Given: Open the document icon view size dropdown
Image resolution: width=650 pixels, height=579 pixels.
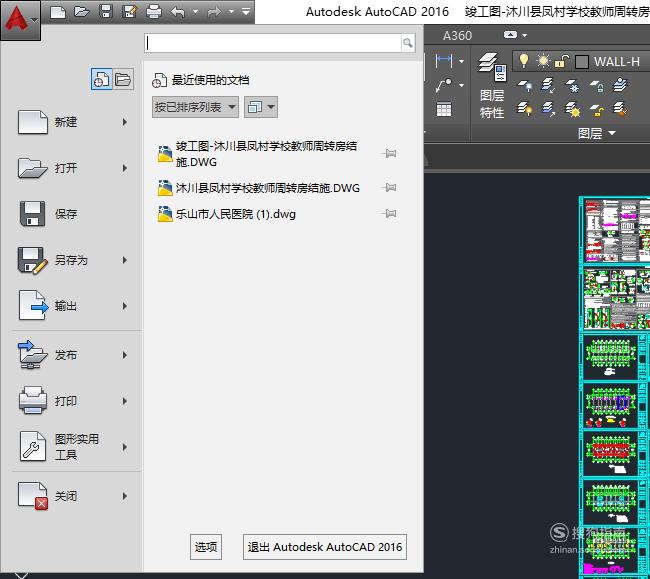Looking at the screenshot, I should point(261,107).
